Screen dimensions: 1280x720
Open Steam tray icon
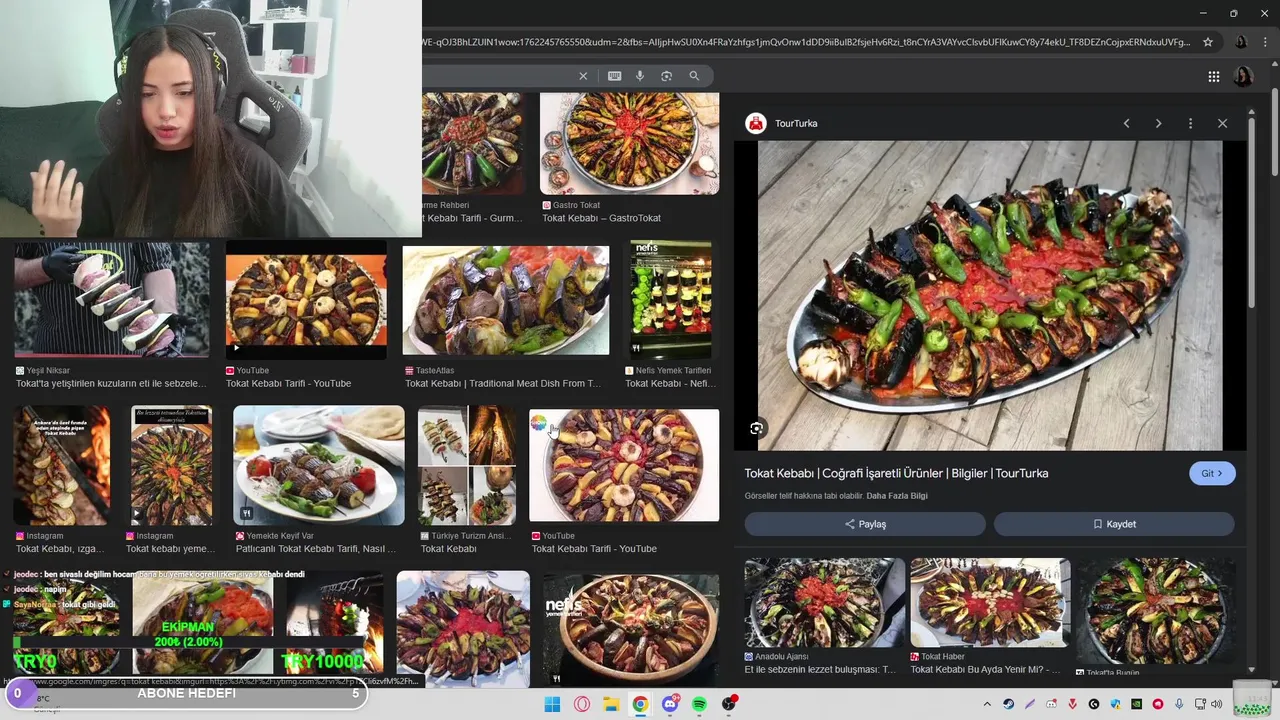pyautogui.click(x=1008, y=704)
